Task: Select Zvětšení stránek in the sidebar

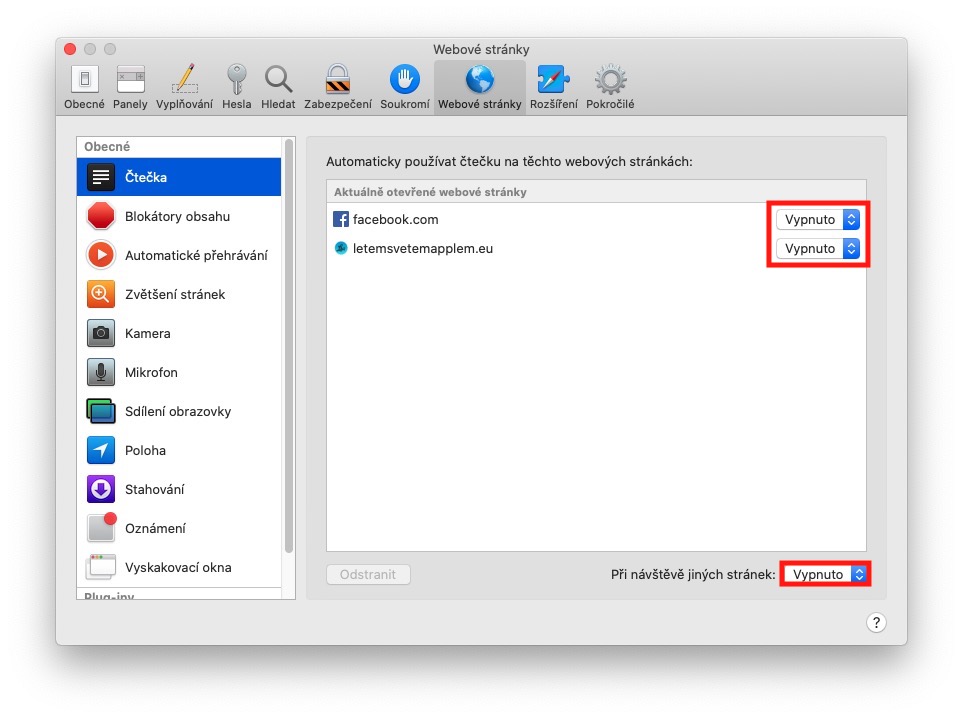Action: pyautogui.click(x=179, y=294)
